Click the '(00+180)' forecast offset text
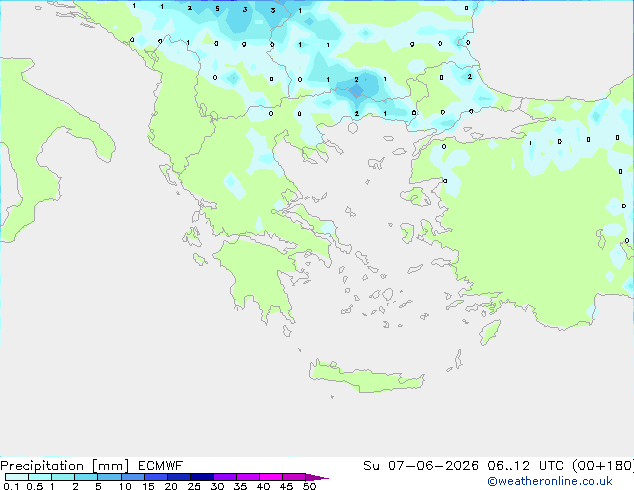The height and width of the screenshot is (490, 634). (603, 466)
